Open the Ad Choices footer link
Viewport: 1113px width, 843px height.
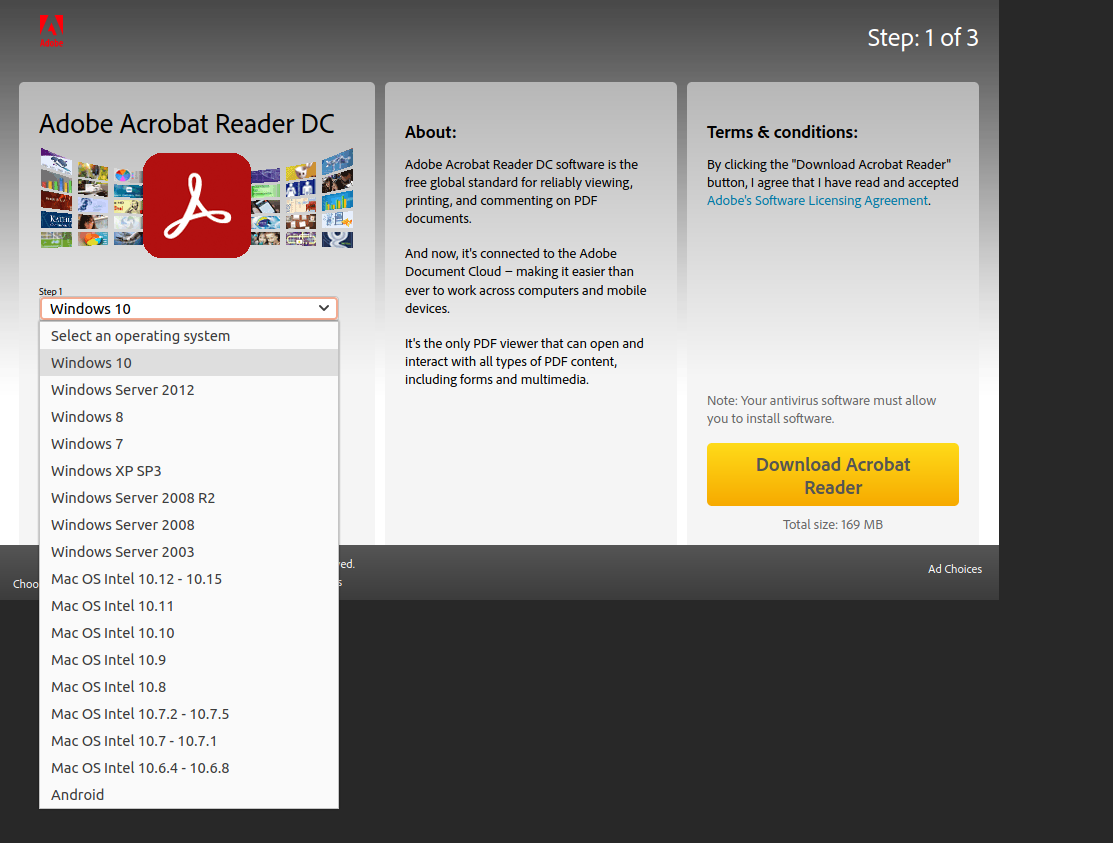click(x=955, y=569)
